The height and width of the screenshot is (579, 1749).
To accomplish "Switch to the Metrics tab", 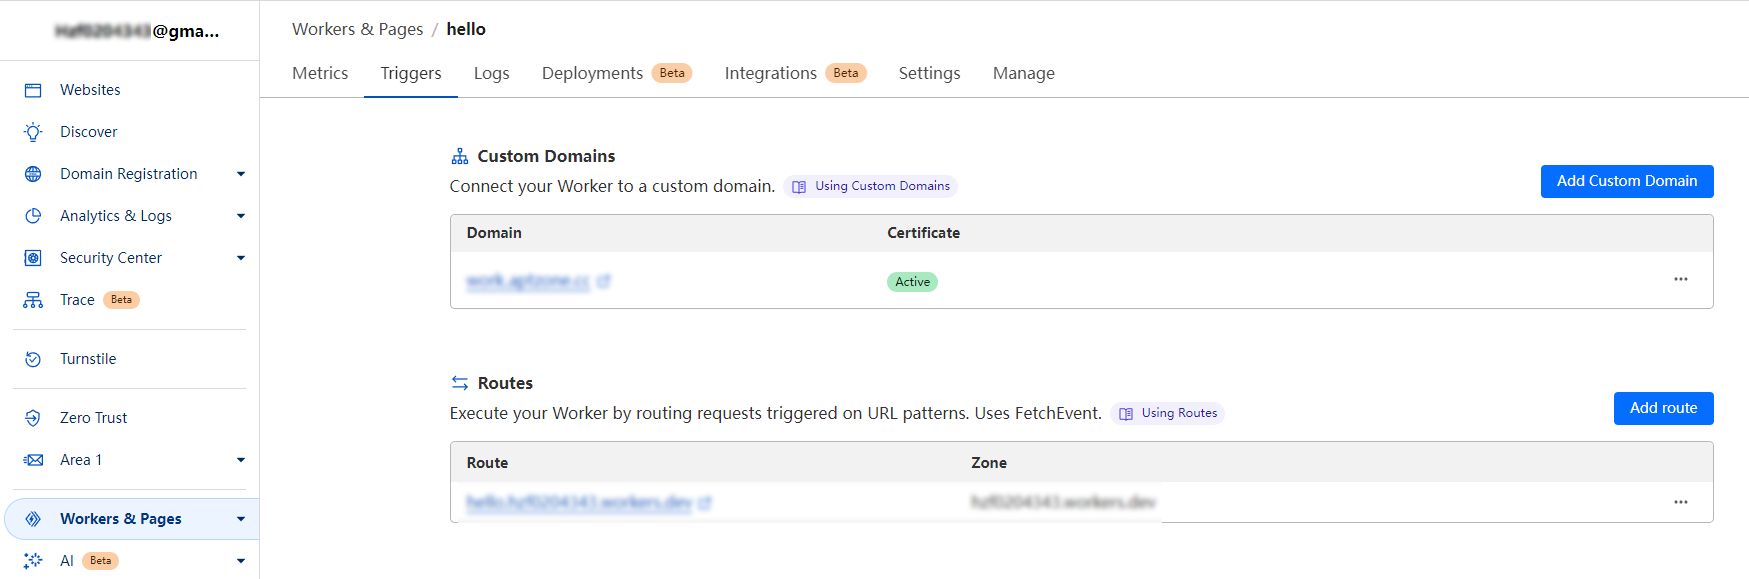I will click(320, 73).
